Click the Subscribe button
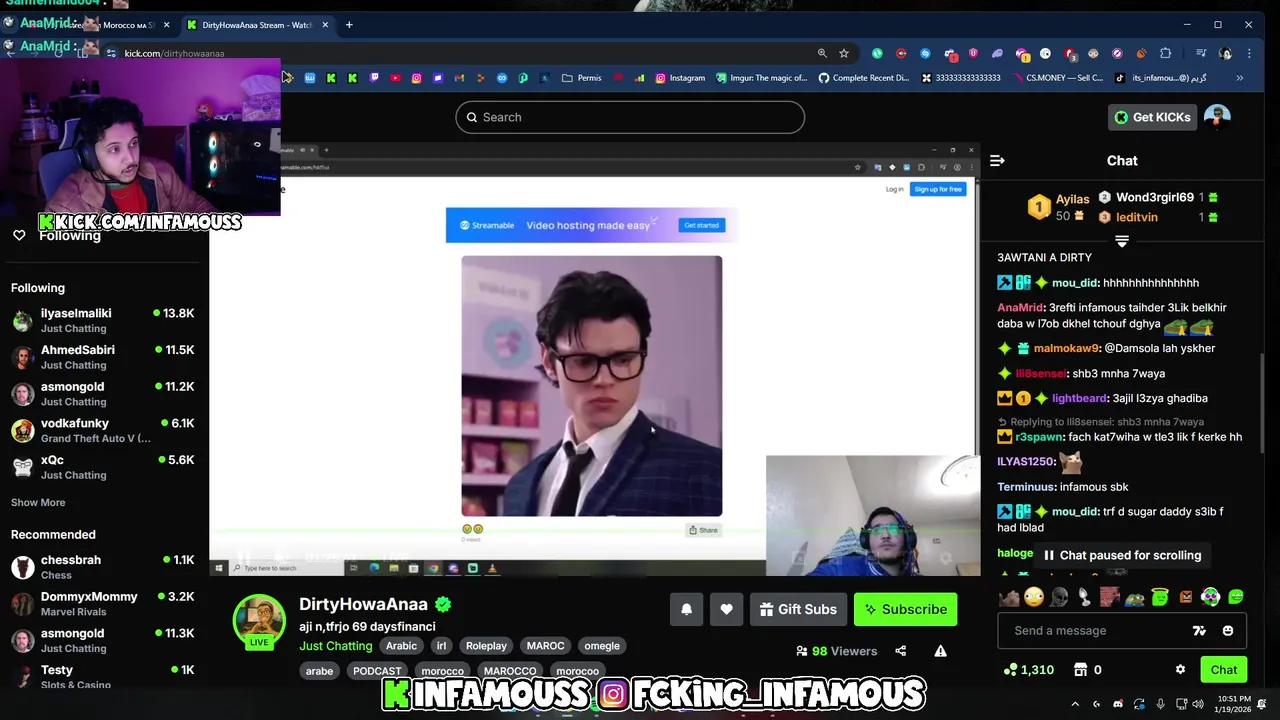Screen dimensions: 1280x720 [x=905, y=609]
